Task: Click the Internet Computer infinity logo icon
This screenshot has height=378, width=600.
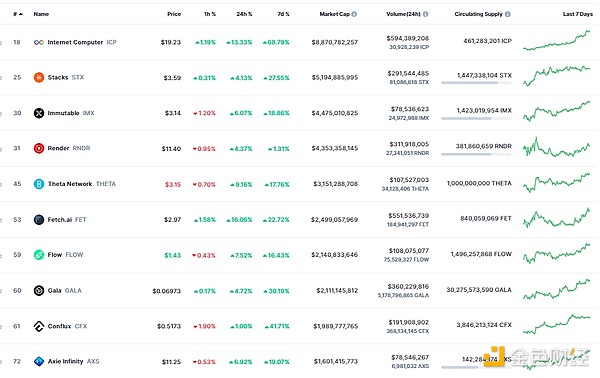Action: point(39,42)
